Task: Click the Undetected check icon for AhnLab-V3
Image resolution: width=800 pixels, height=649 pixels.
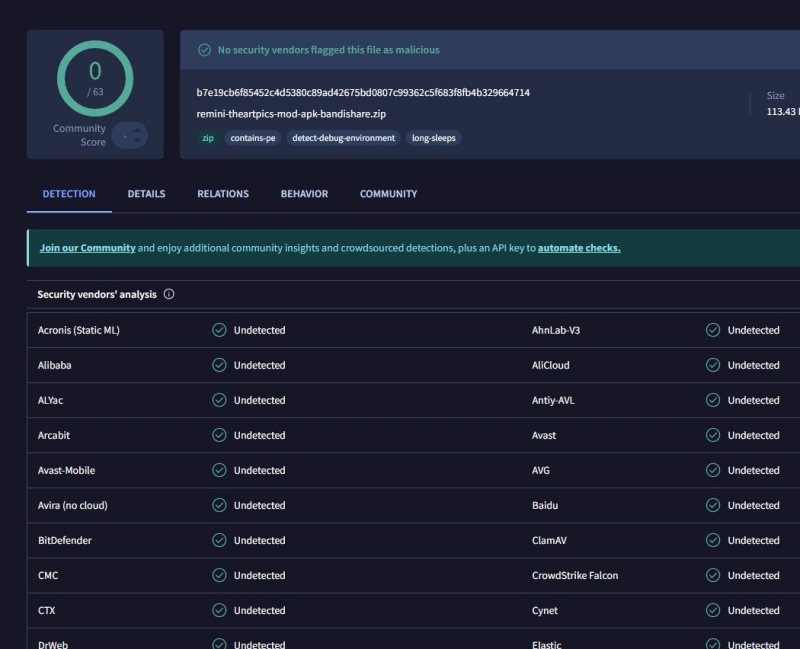Action: coord(713,330)
